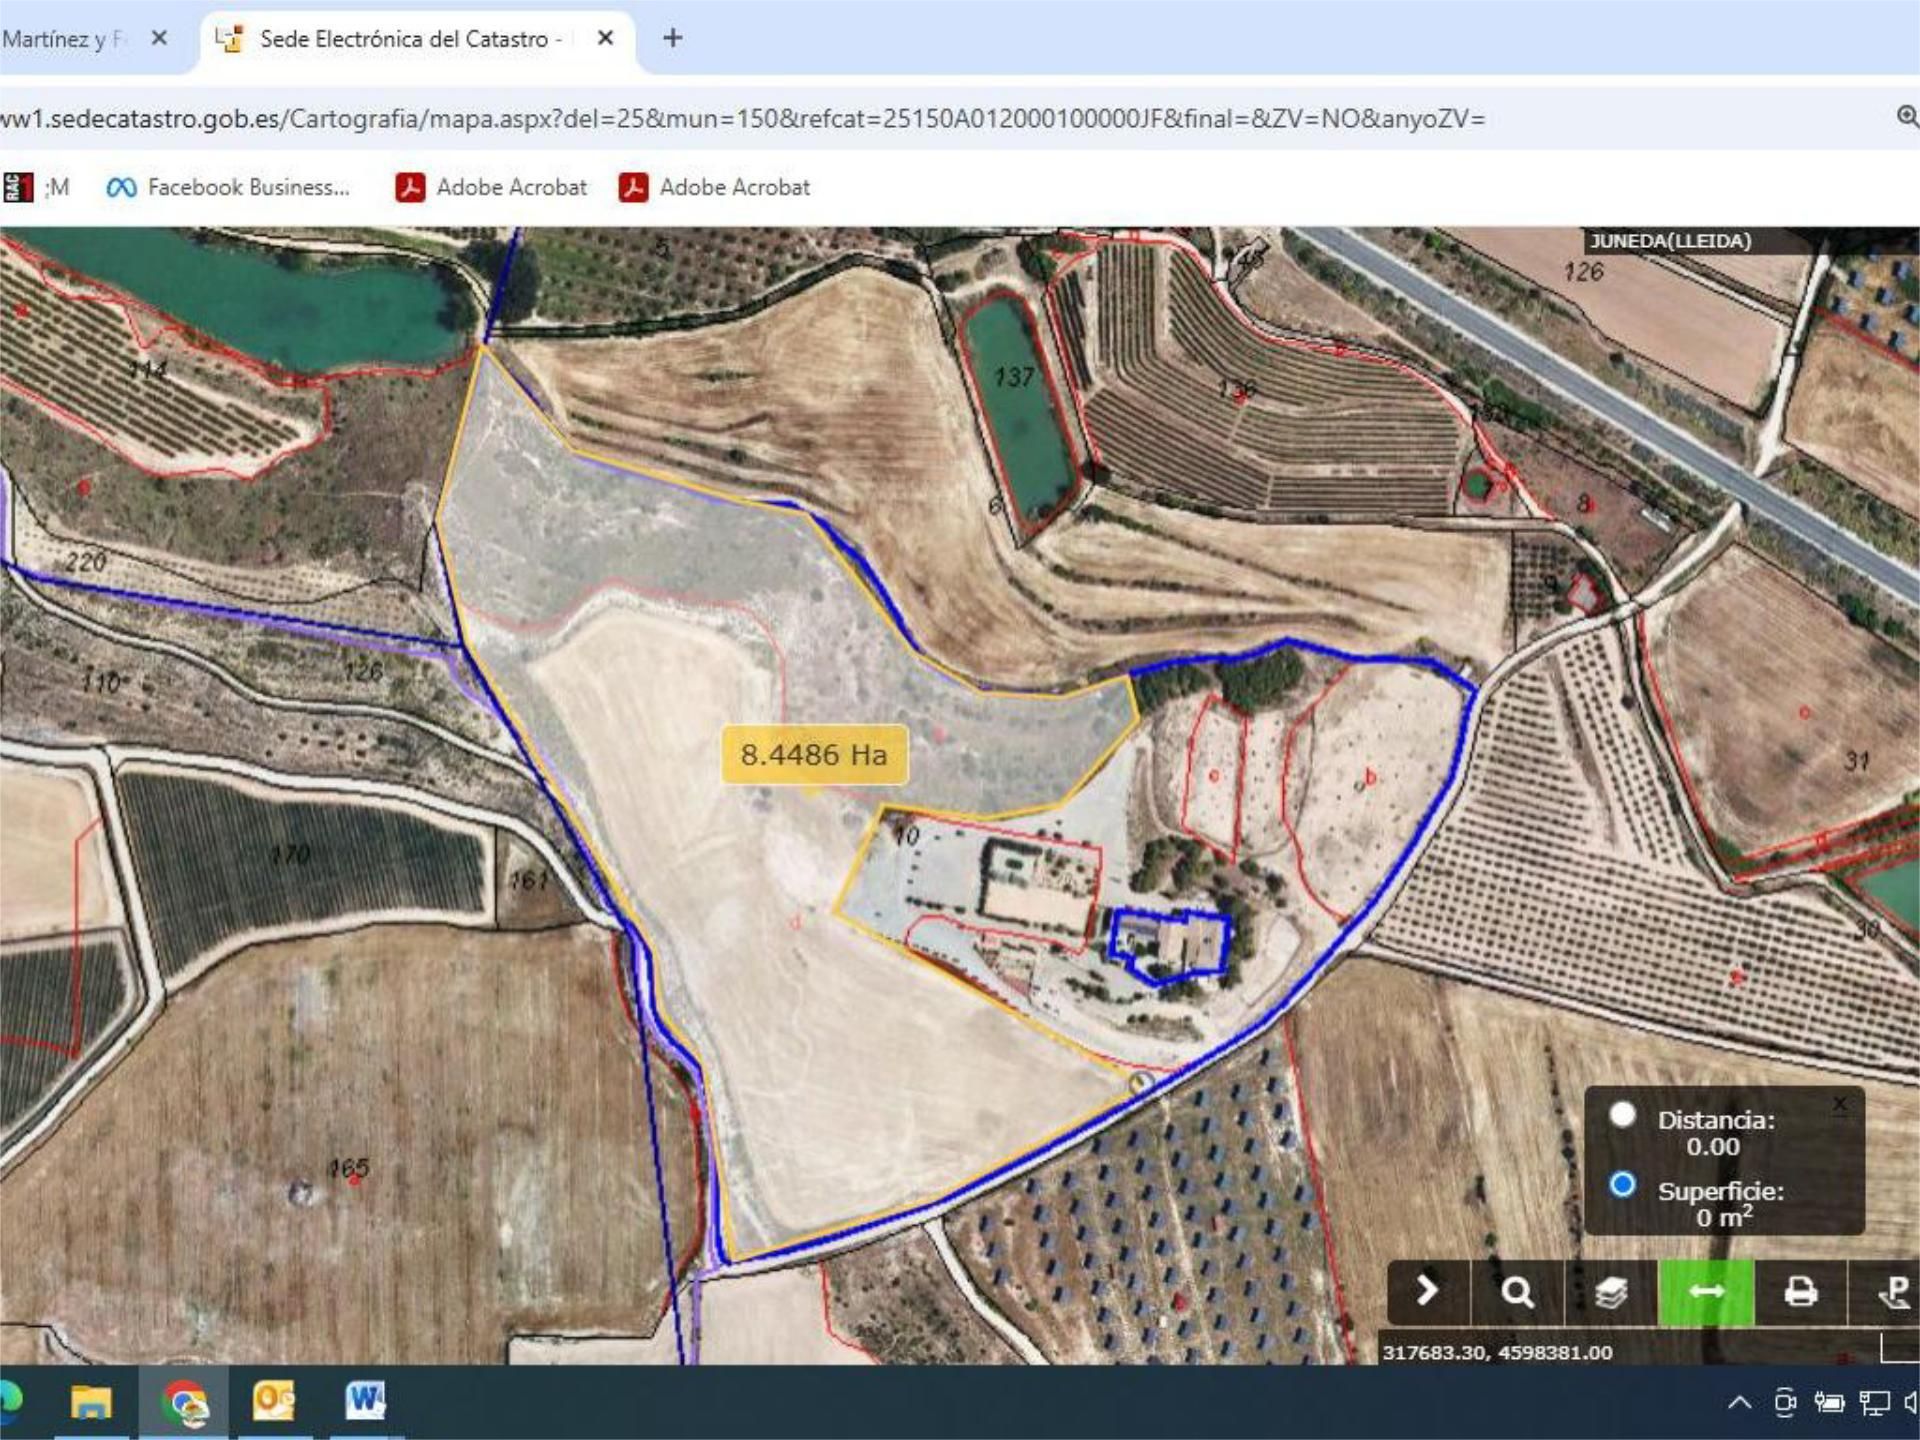This screenshot has height=1440, width=1920.
Task: Open Word from the taskbar
Action: click(x=365, y=1401)
